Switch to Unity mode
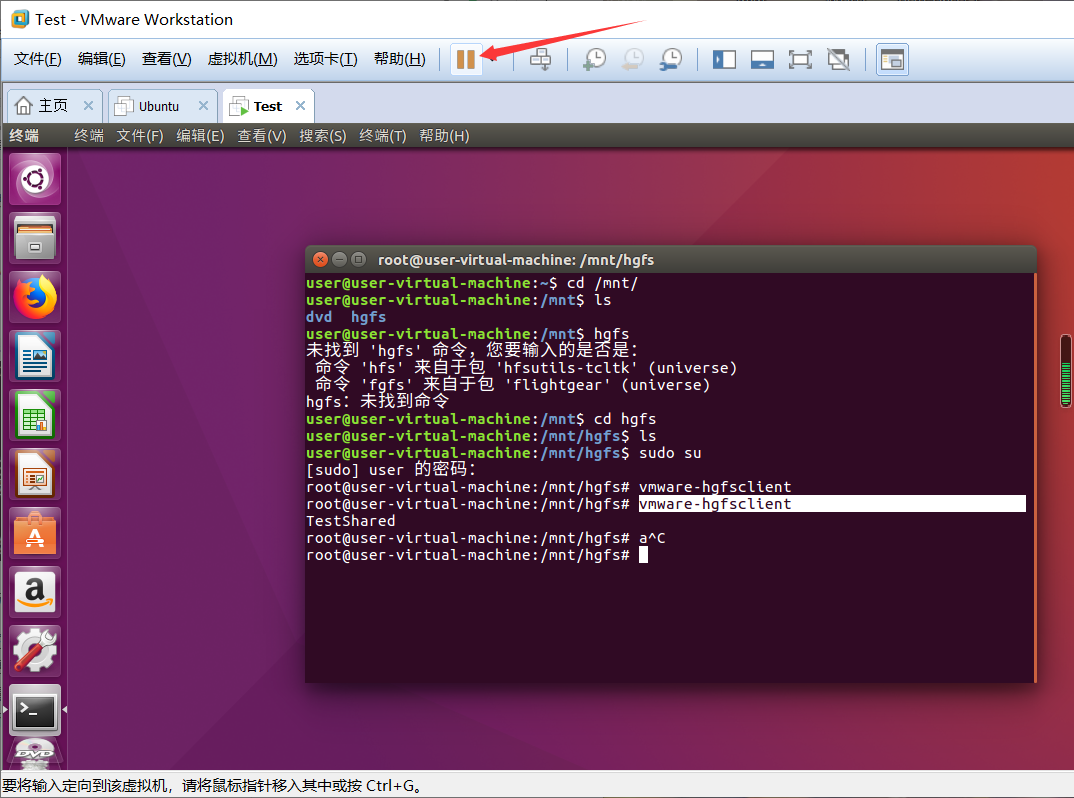This screenshot has height=798, width=1074. click(x=838, y=59)
